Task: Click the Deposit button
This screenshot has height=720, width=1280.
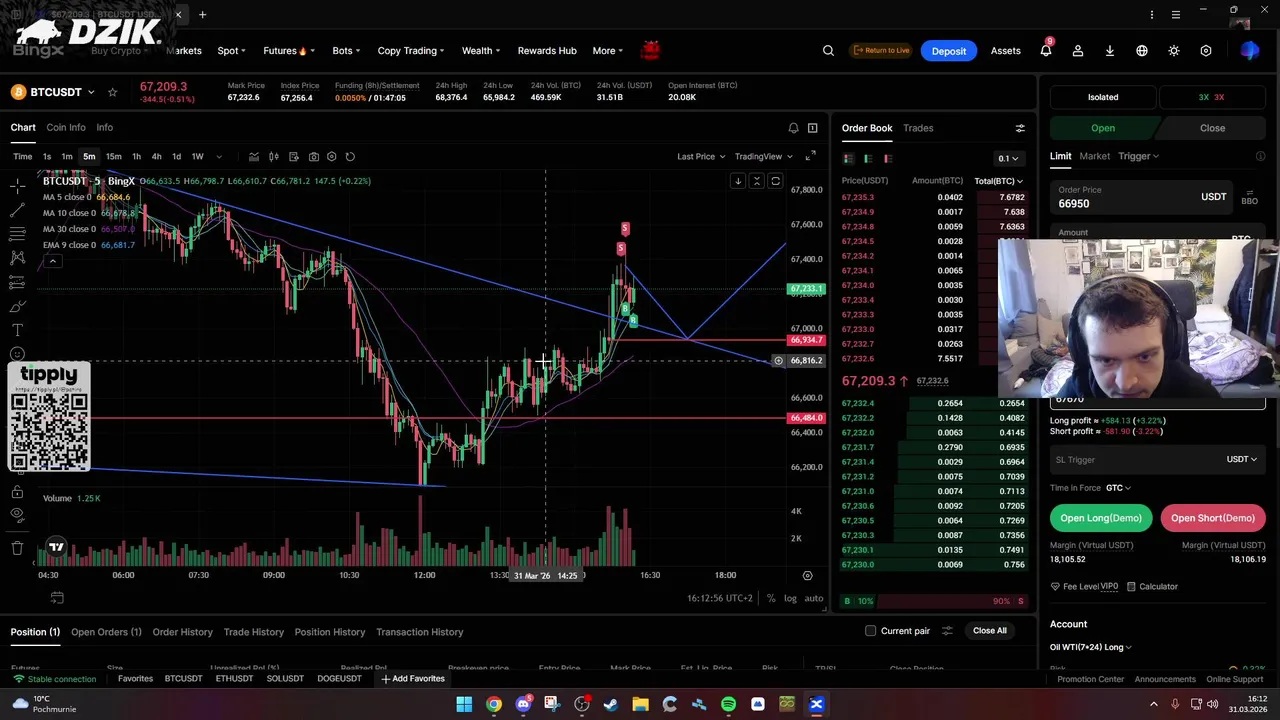Action: [949, 51]
